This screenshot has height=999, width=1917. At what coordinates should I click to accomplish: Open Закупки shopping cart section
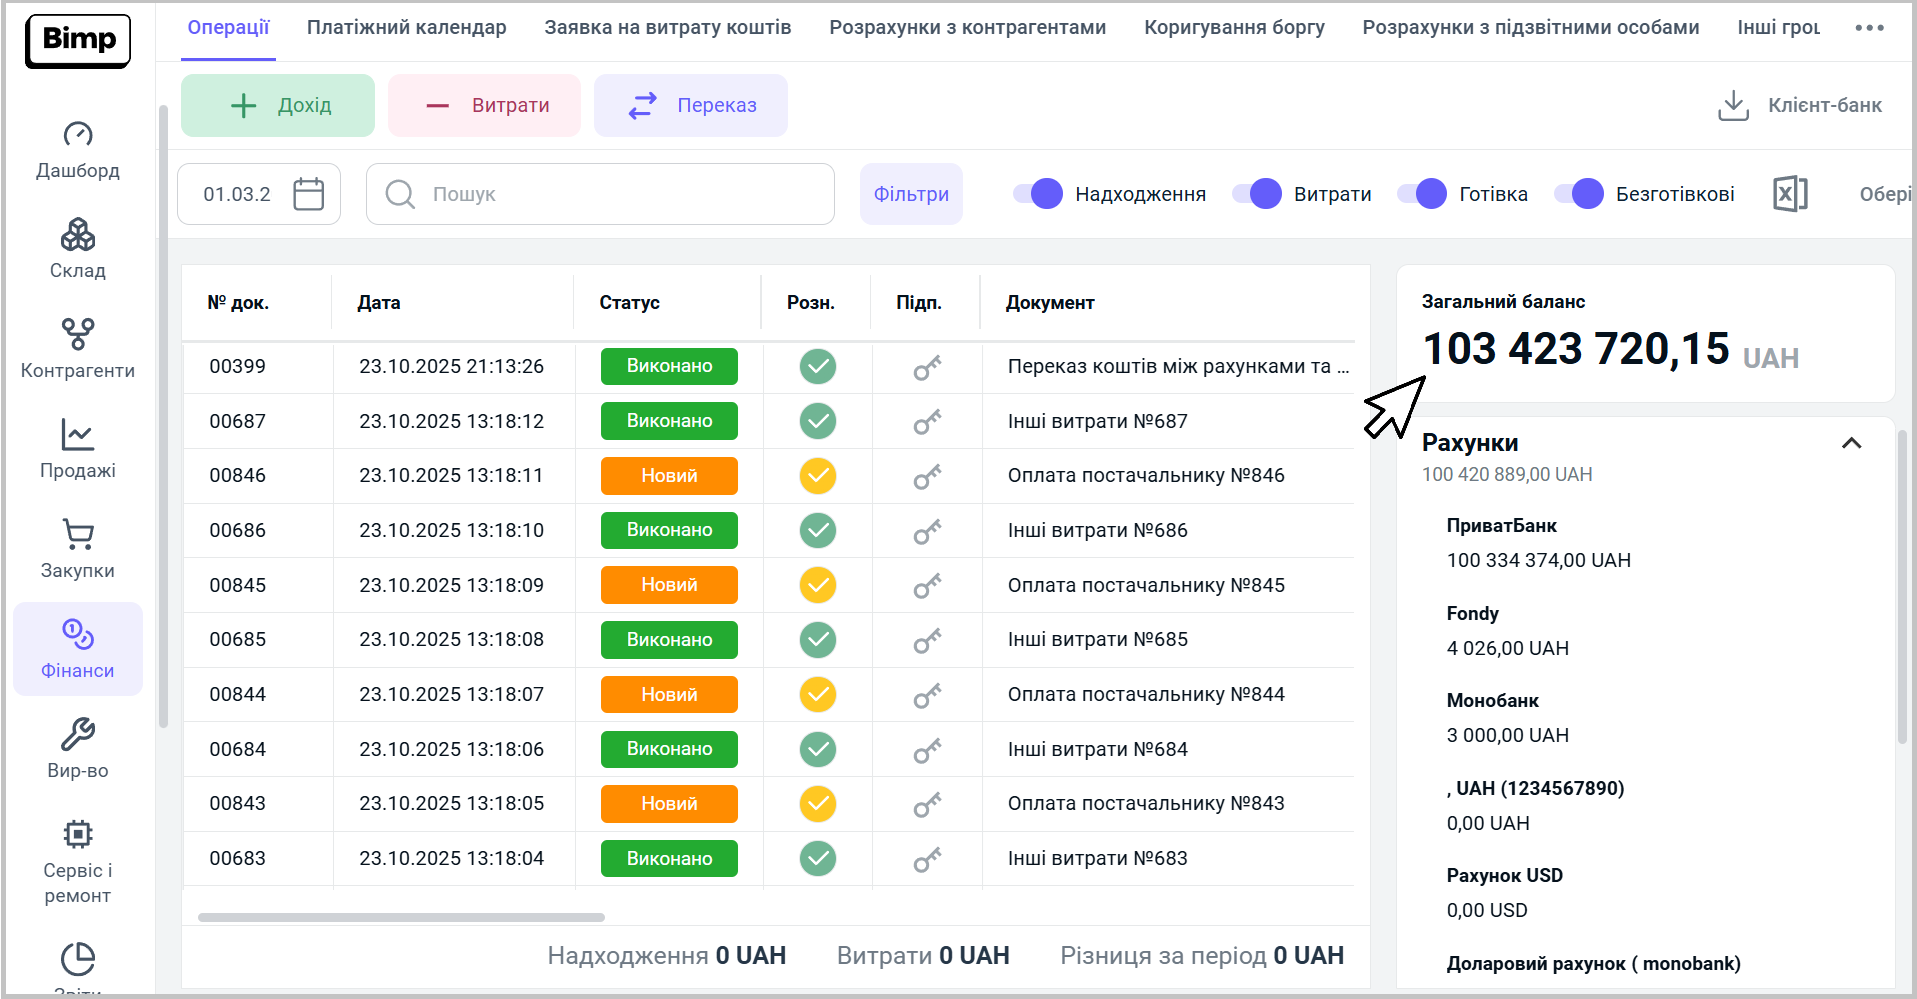pos(77,548)
